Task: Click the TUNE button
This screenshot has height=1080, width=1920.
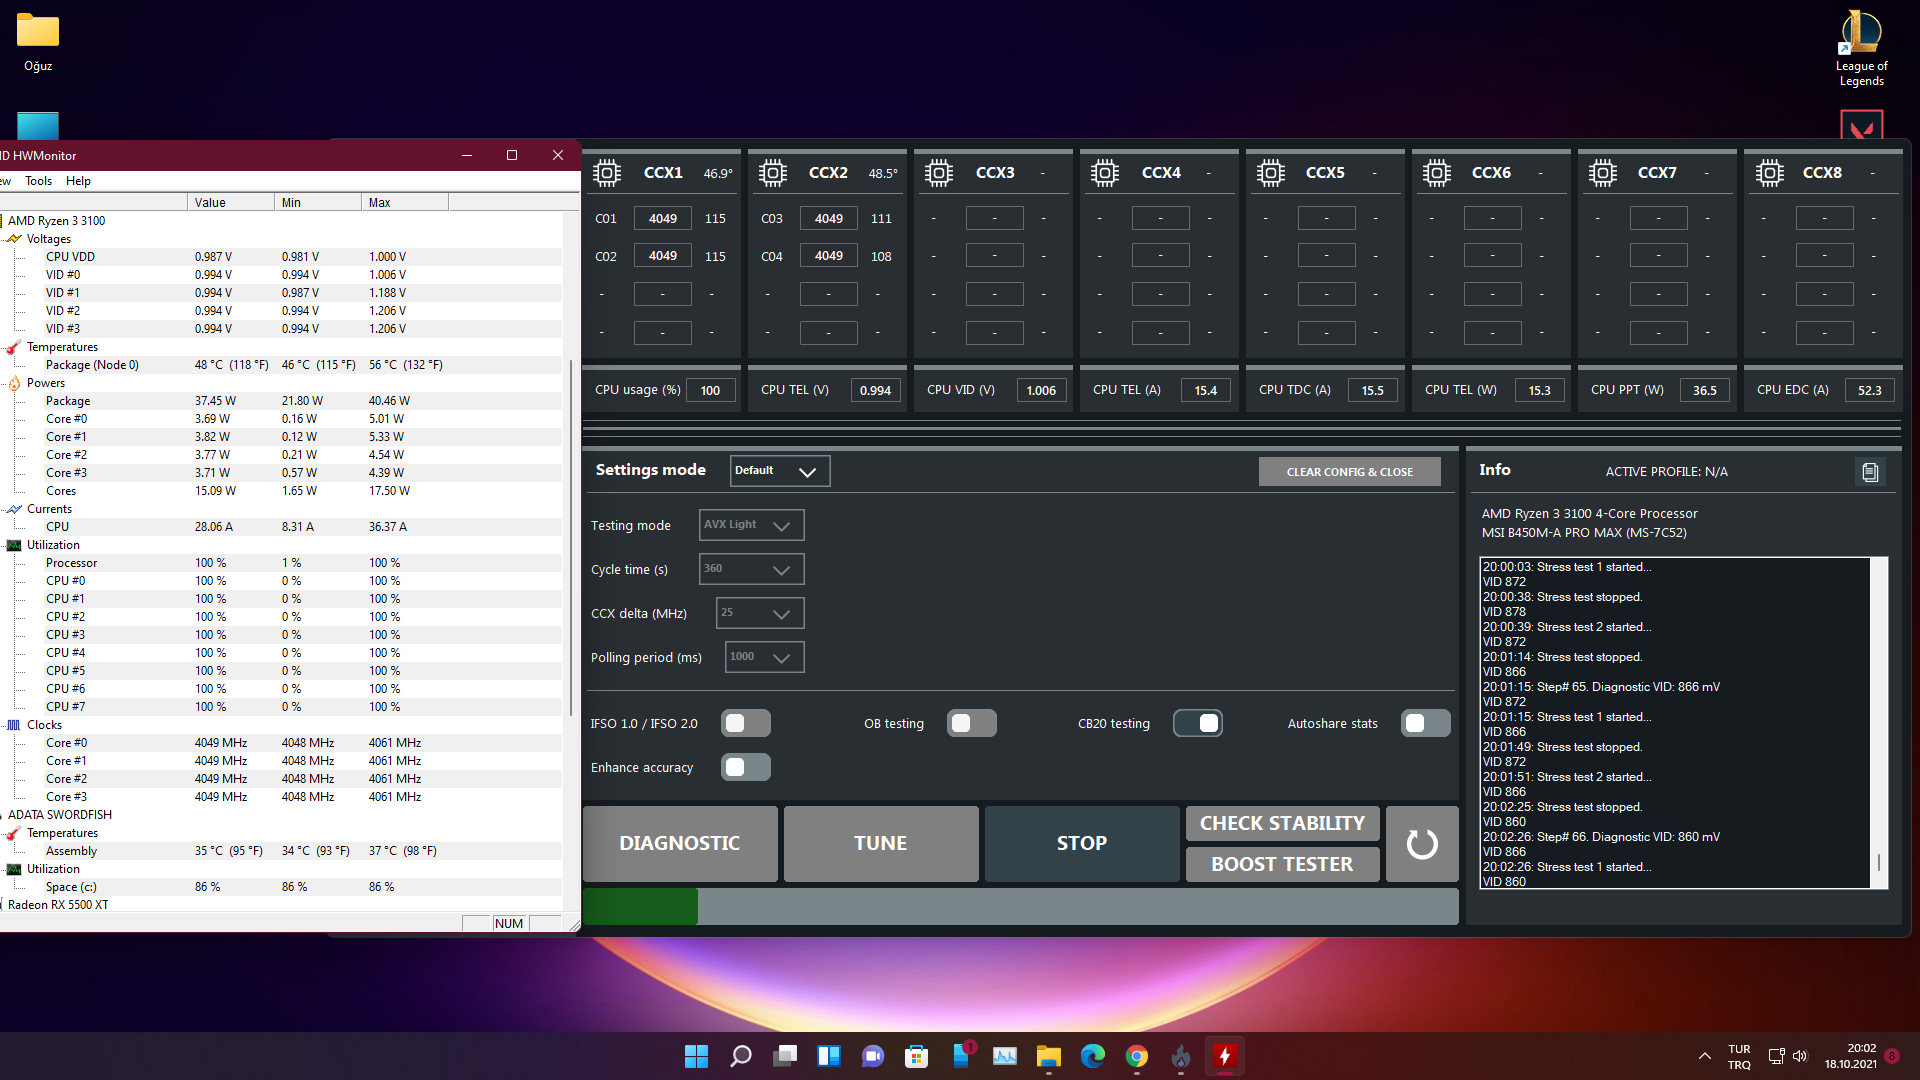Action: pos(881,844)
